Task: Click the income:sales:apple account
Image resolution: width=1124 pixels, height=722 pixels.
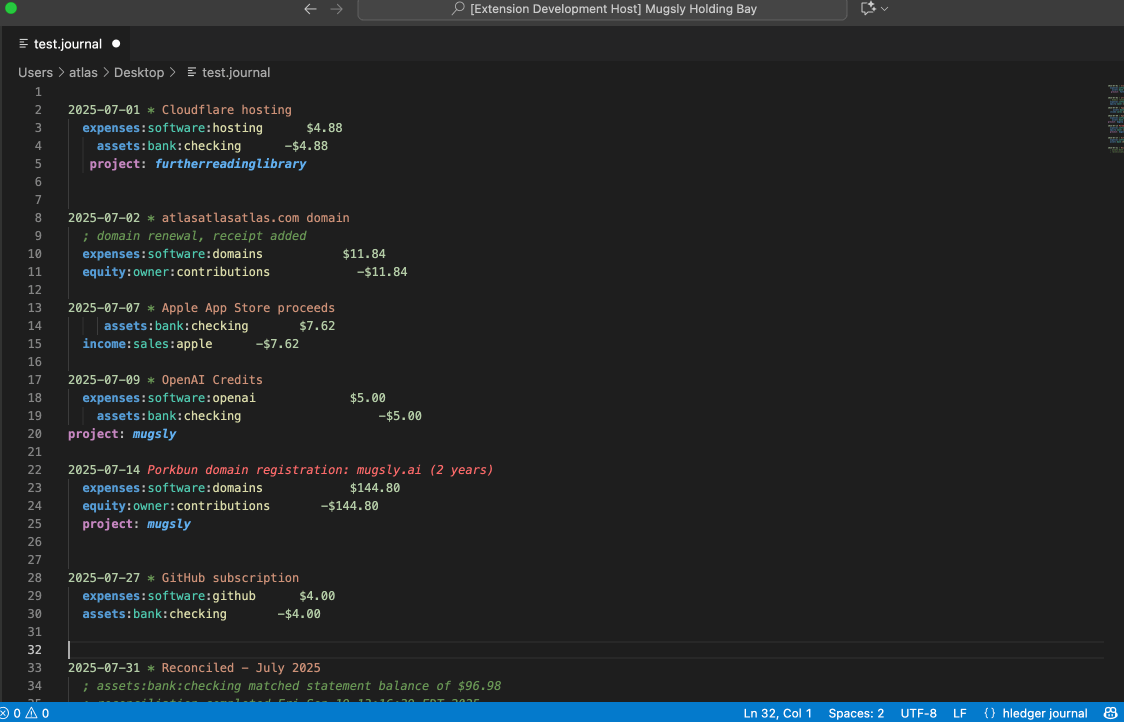Action: [x=147, y=343]
